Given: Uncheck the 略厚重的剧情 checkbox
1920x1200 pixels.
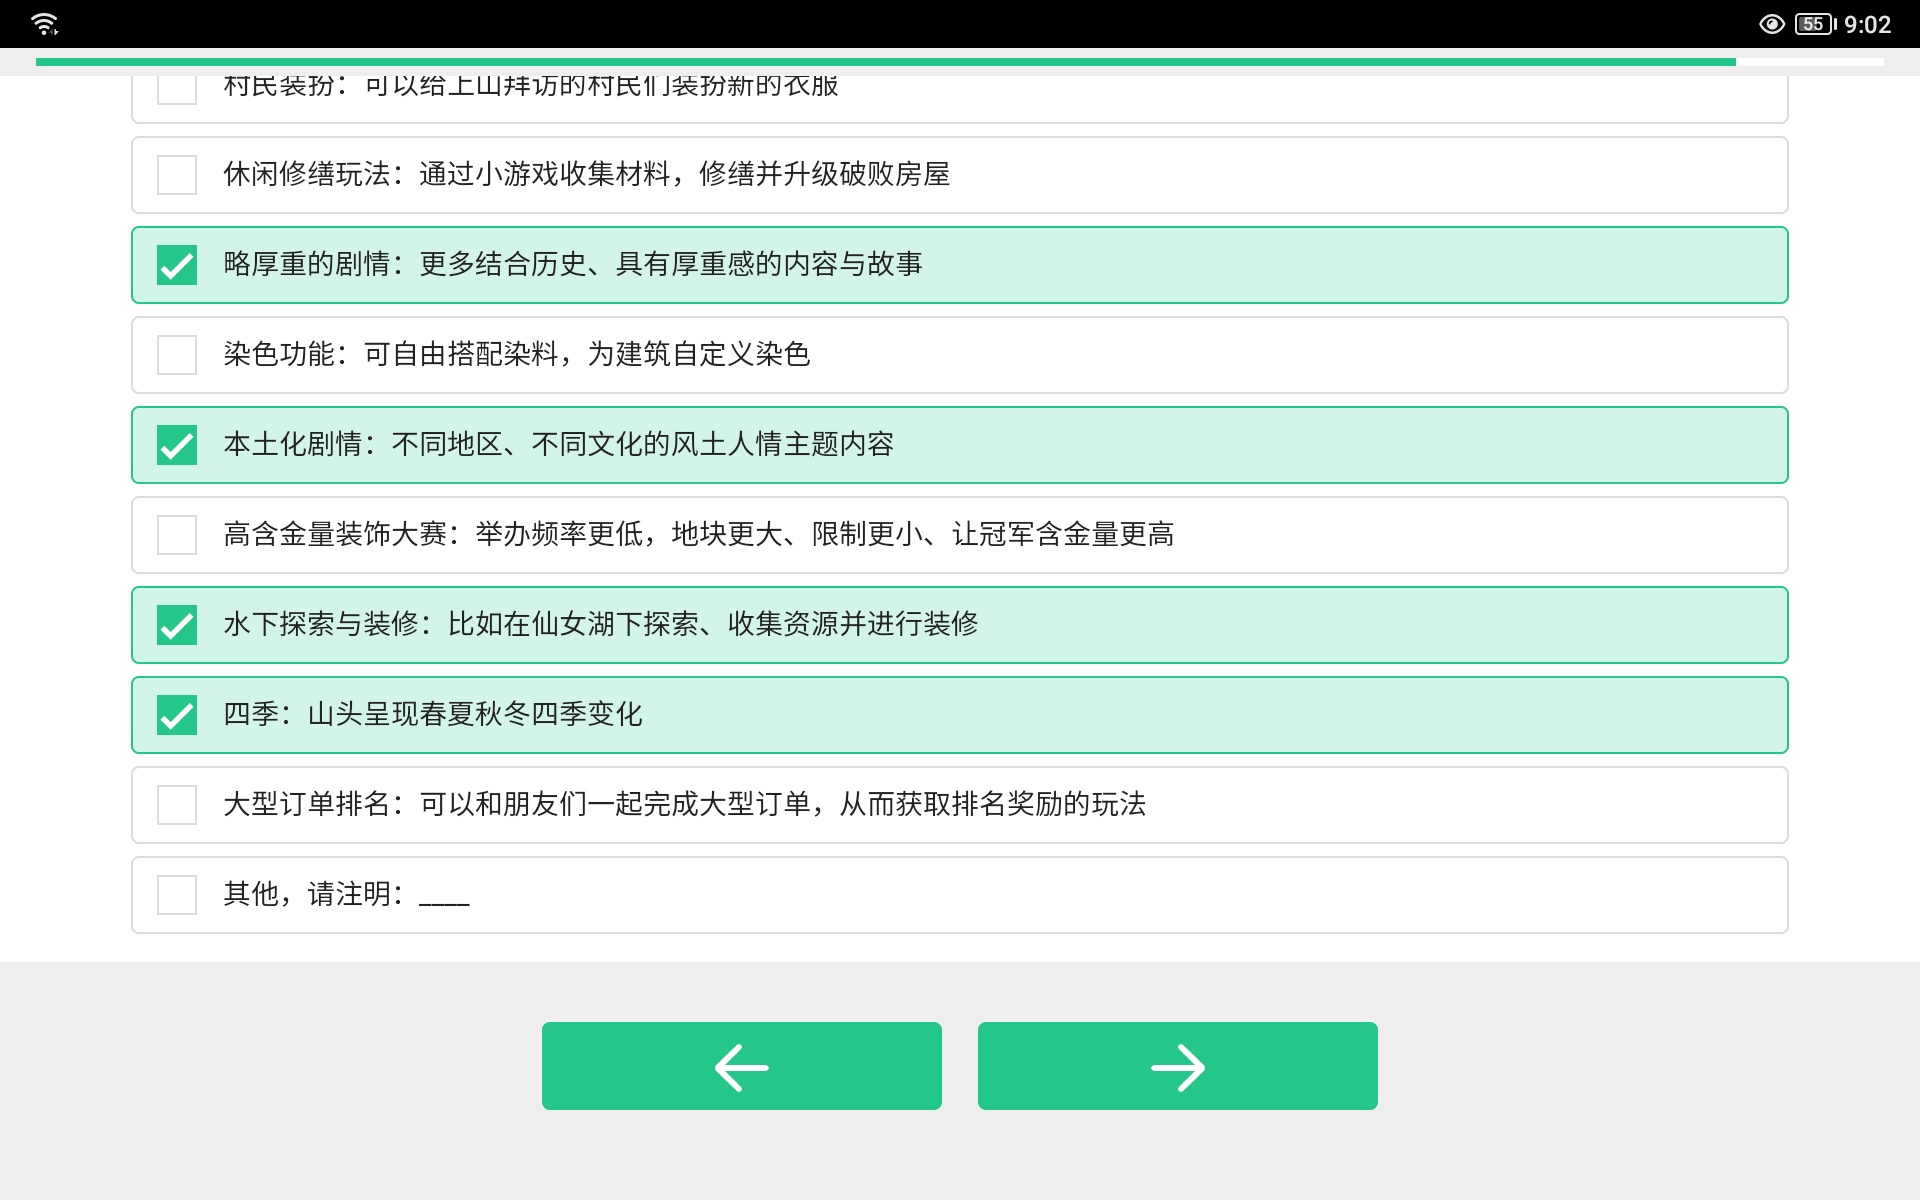Looking at the screenshot, I should pos(177,265).
